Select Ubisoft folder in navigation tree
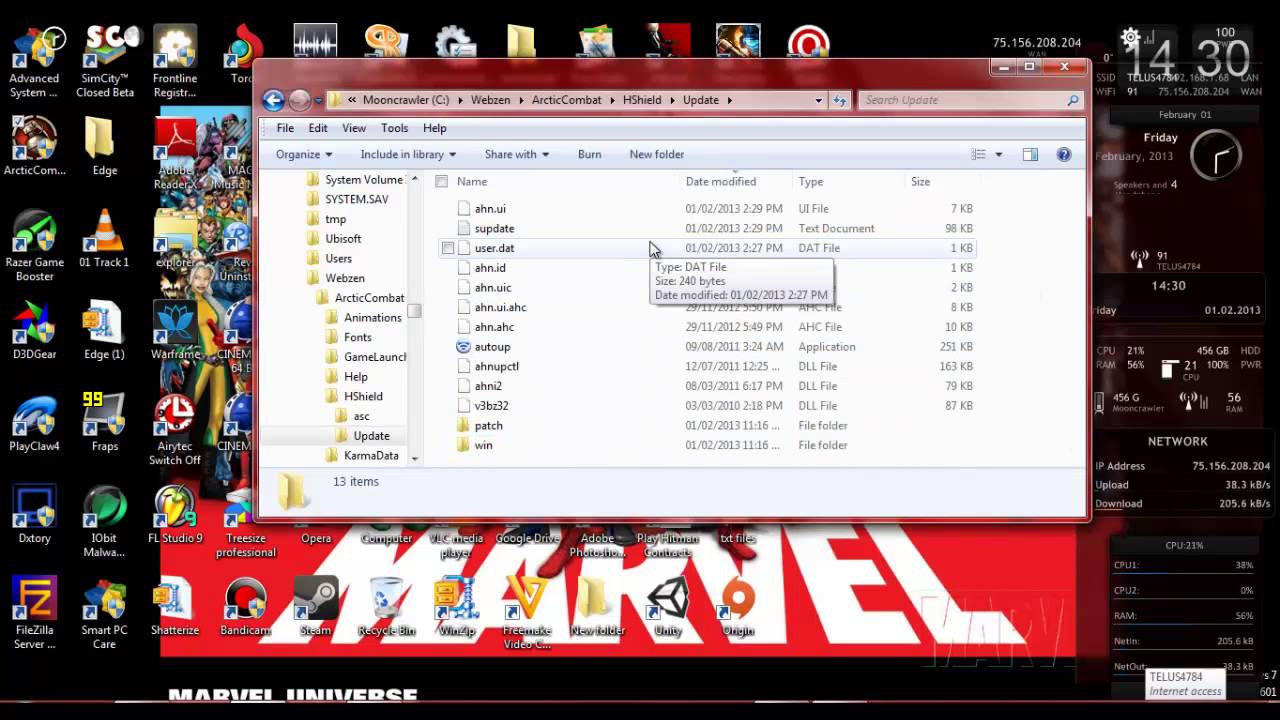1280x720 pixels. 343,239
